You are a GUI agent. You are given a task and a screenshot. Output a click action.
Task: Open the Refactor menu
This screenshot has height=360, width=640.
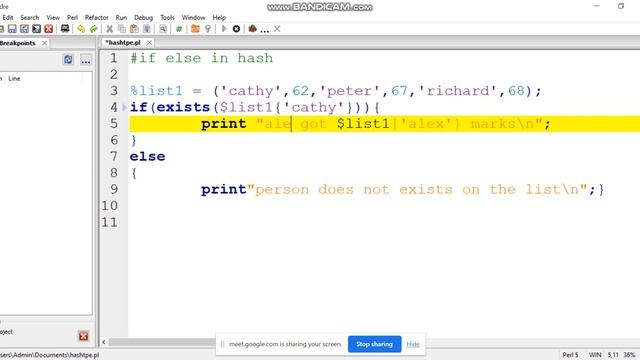(97, 18)
